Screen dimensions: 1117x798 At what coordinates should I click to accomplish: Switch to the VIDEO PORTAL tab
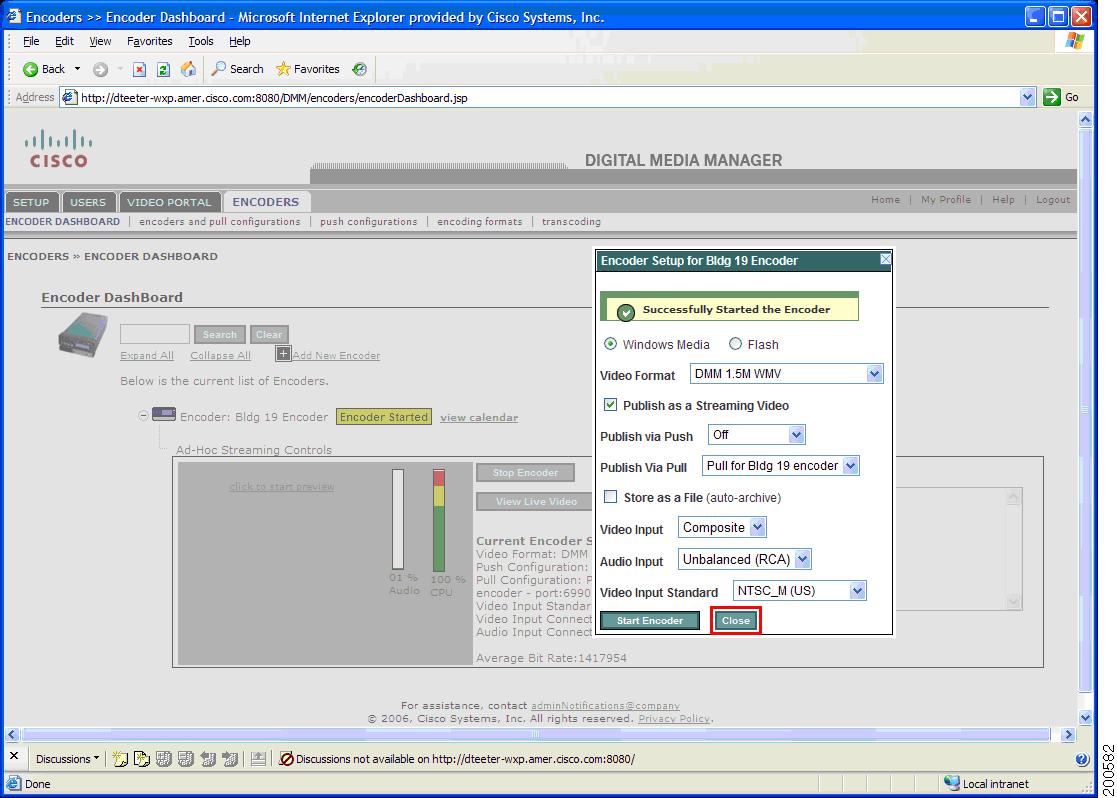[169, 201]
